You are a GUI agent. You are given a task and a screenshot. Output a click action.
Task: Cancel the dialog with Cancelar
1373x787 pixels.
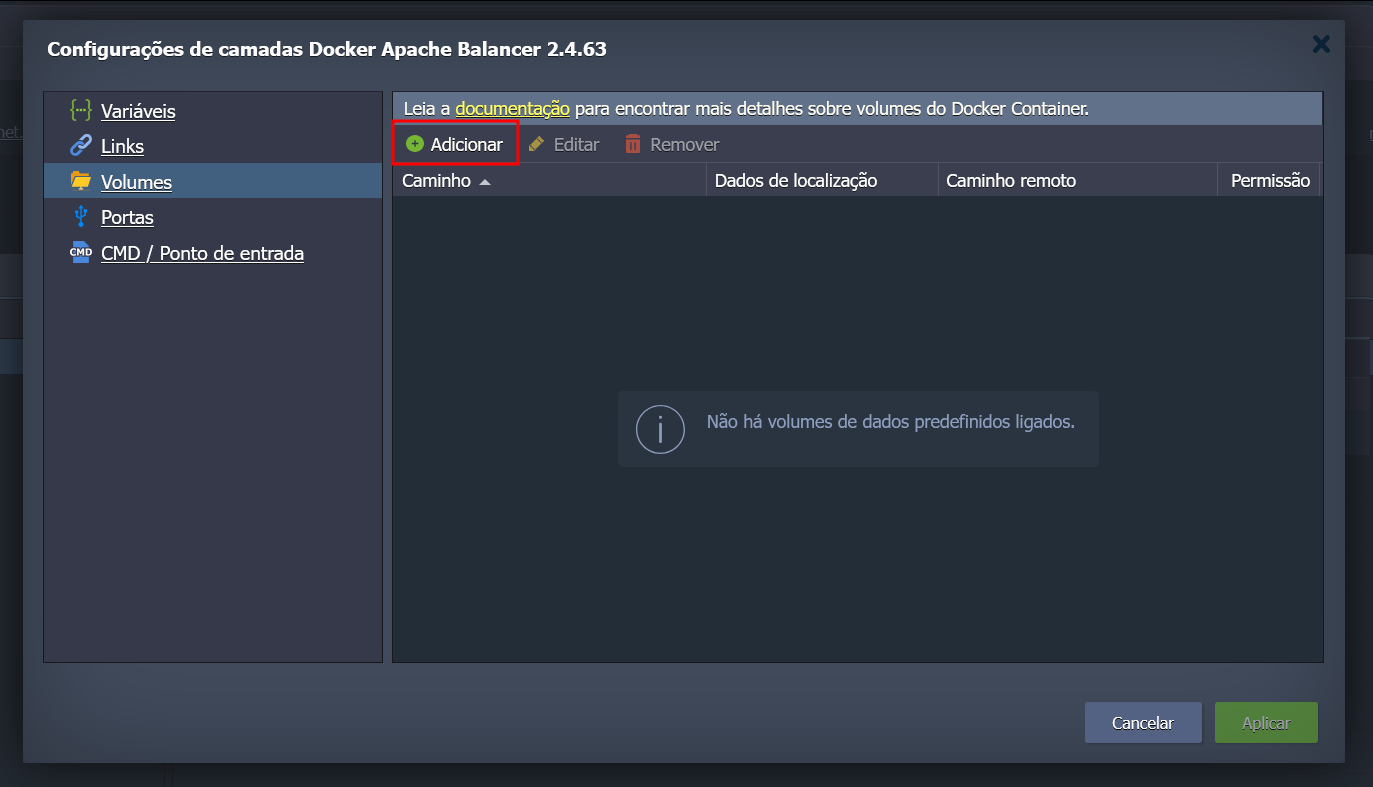(1143, 722)
